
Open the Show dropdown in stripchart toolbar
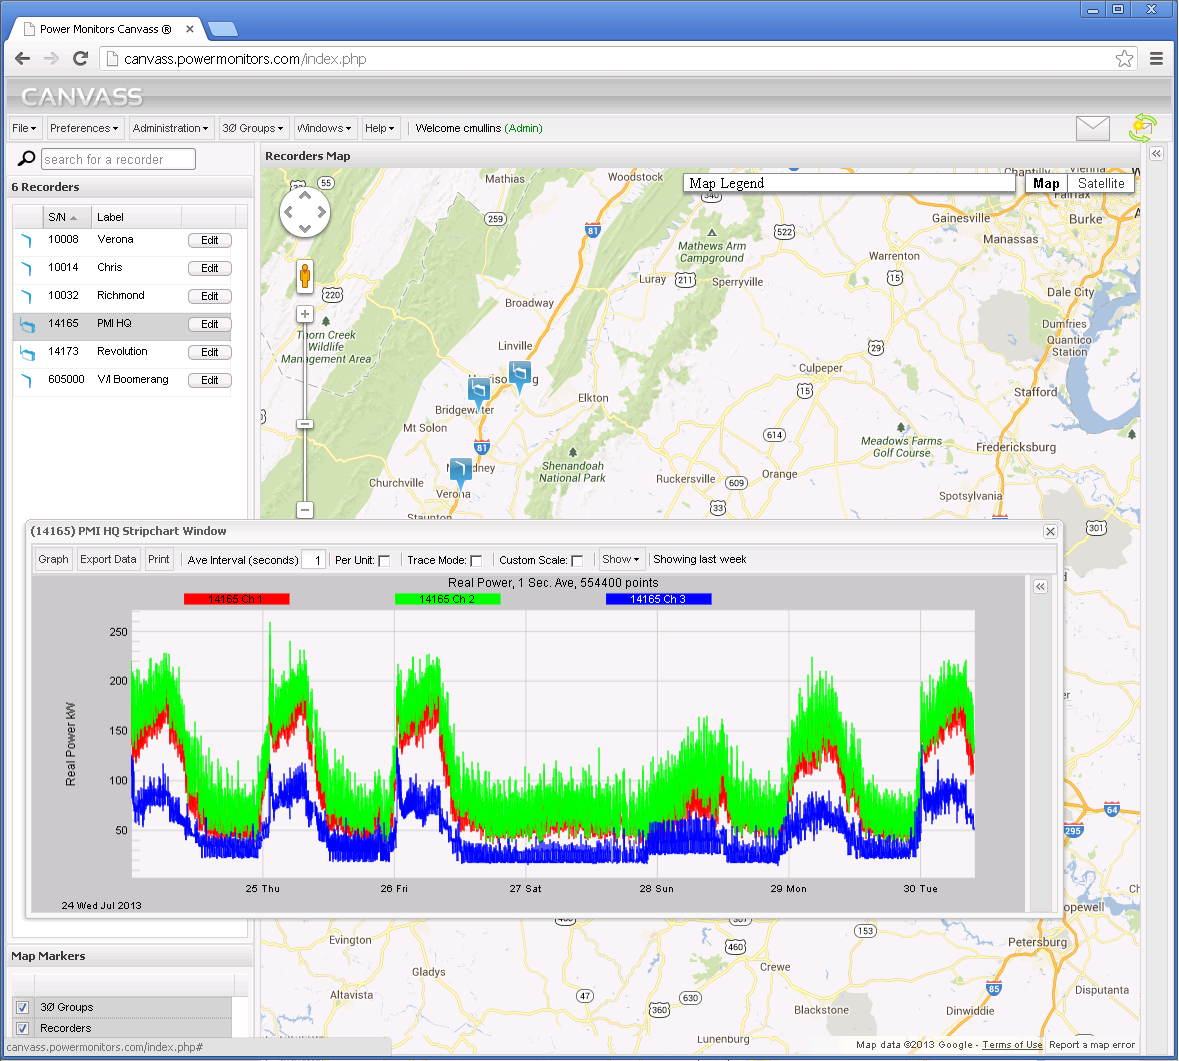click(x=620, y=560)
